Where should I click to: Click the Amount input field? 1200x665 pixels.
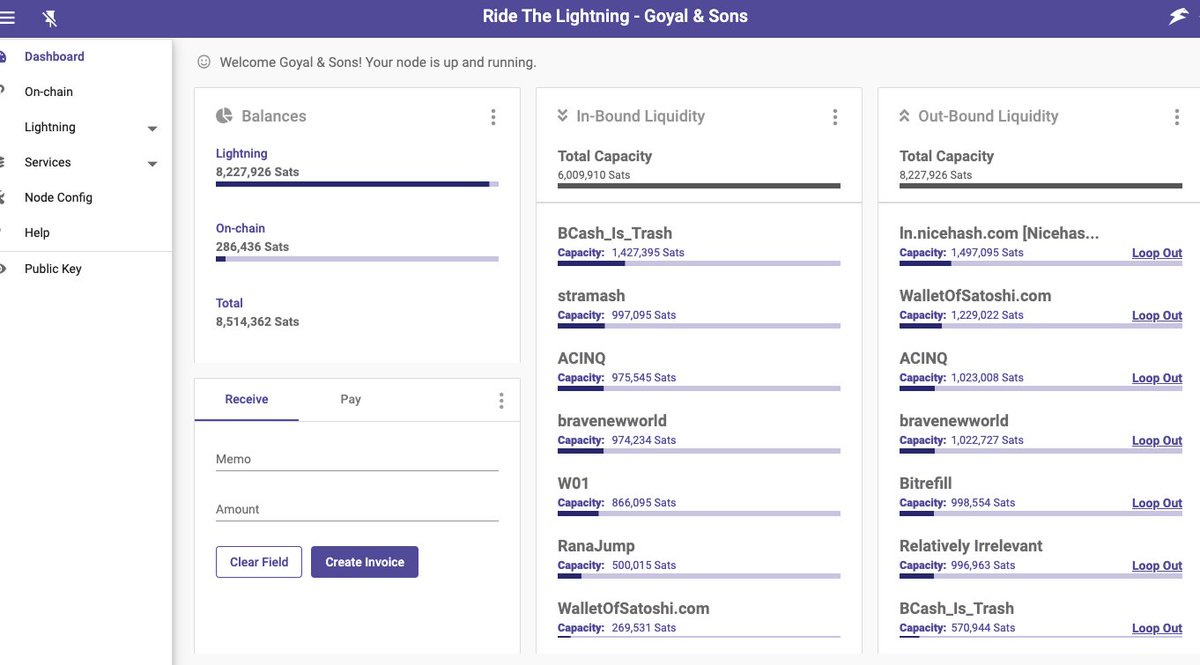pyautogui.click(x=357, y=509)
